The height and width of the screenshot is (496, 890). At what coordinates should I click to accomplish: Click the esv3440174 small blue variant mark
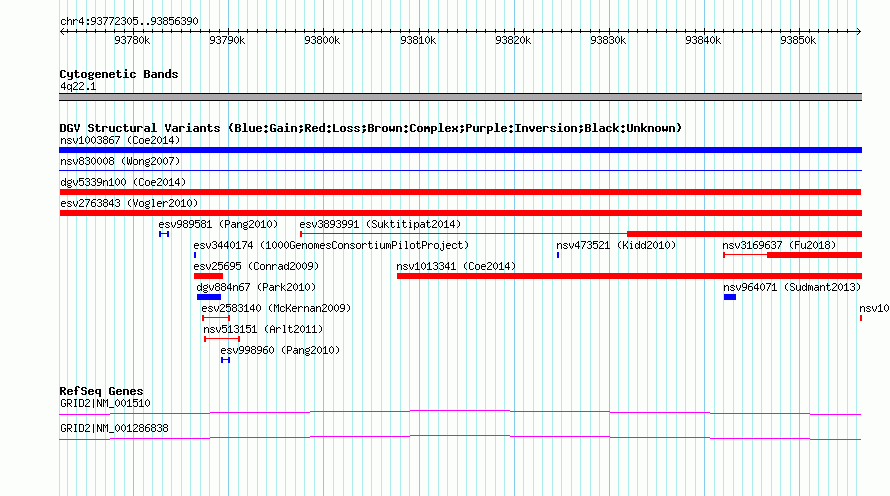tap(195, 255)
